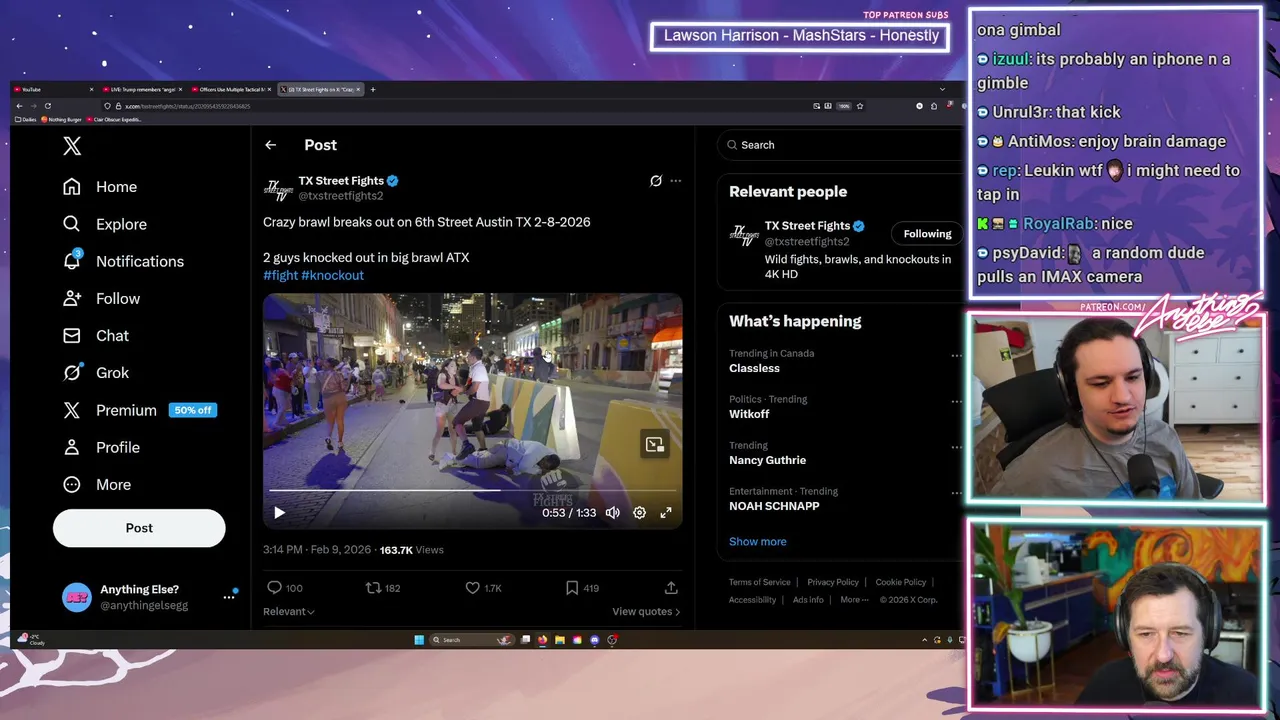Open options dots for Witkoff trend
Image resolution: width=1280 pixels, height=720 pixels.
956,401
